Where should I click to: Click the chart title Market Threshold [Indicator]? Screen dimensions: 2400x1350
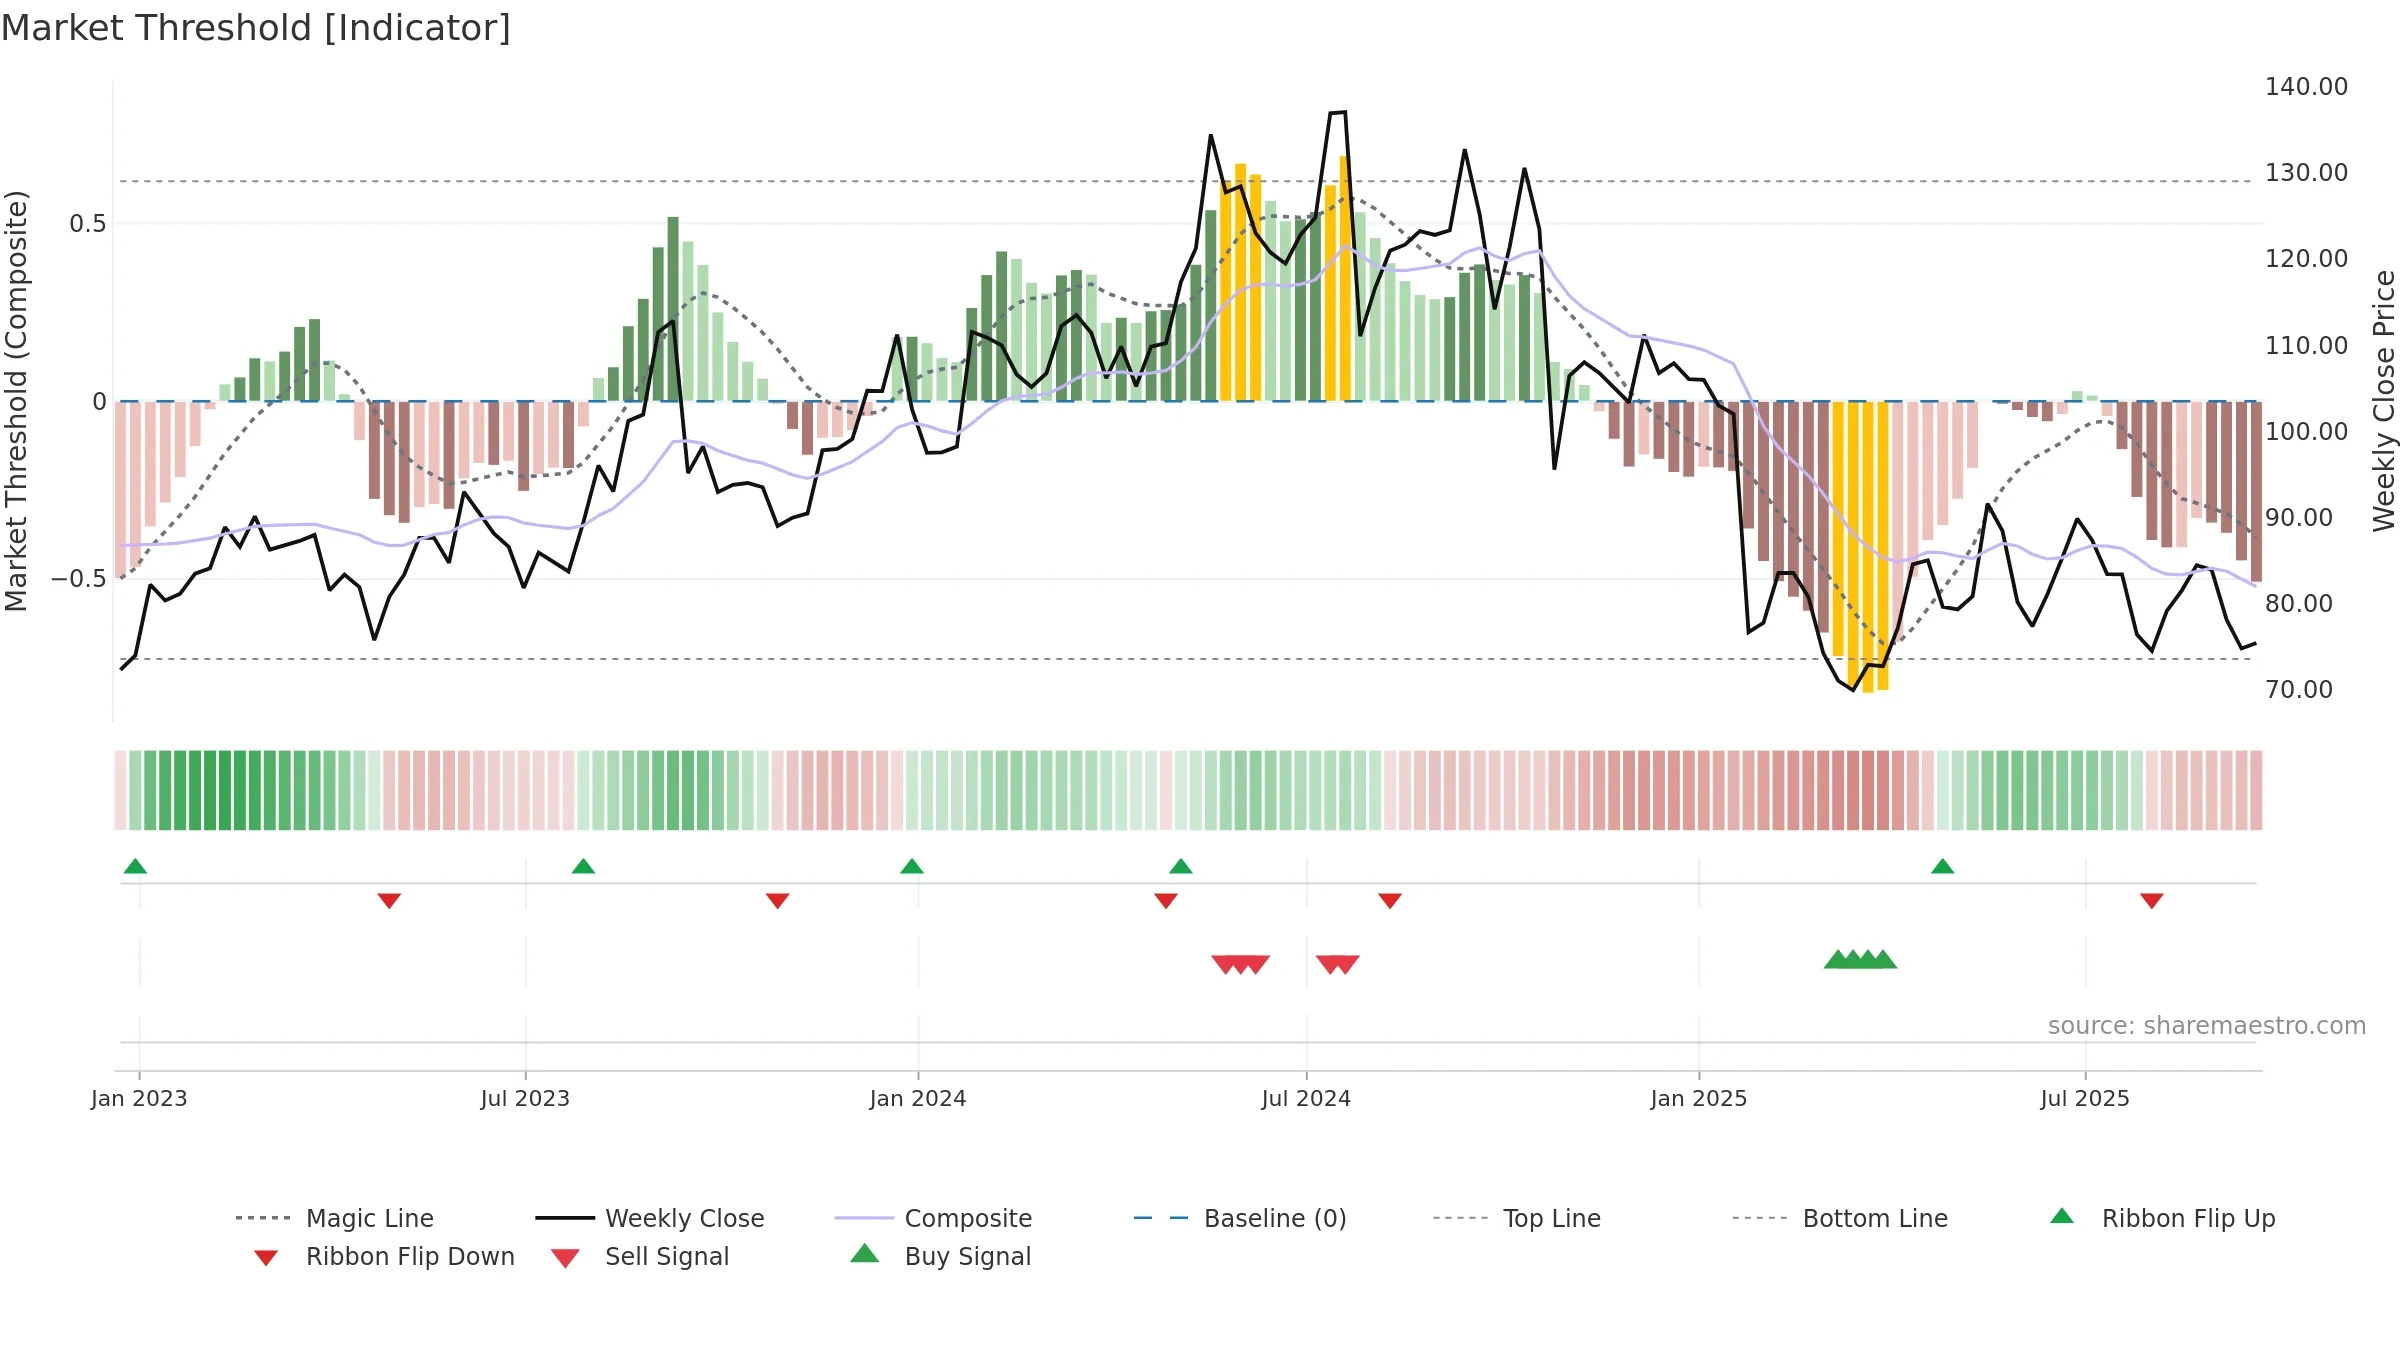tap(256, 28)
